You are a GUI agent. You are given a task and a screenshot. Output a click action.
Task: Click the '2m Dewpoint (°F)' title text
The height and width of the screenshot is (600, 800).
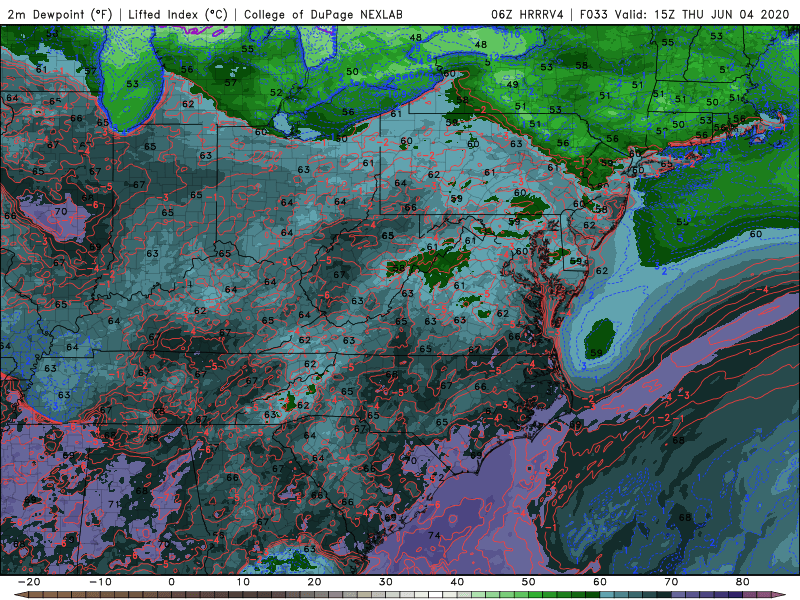(x=60, y=14)
